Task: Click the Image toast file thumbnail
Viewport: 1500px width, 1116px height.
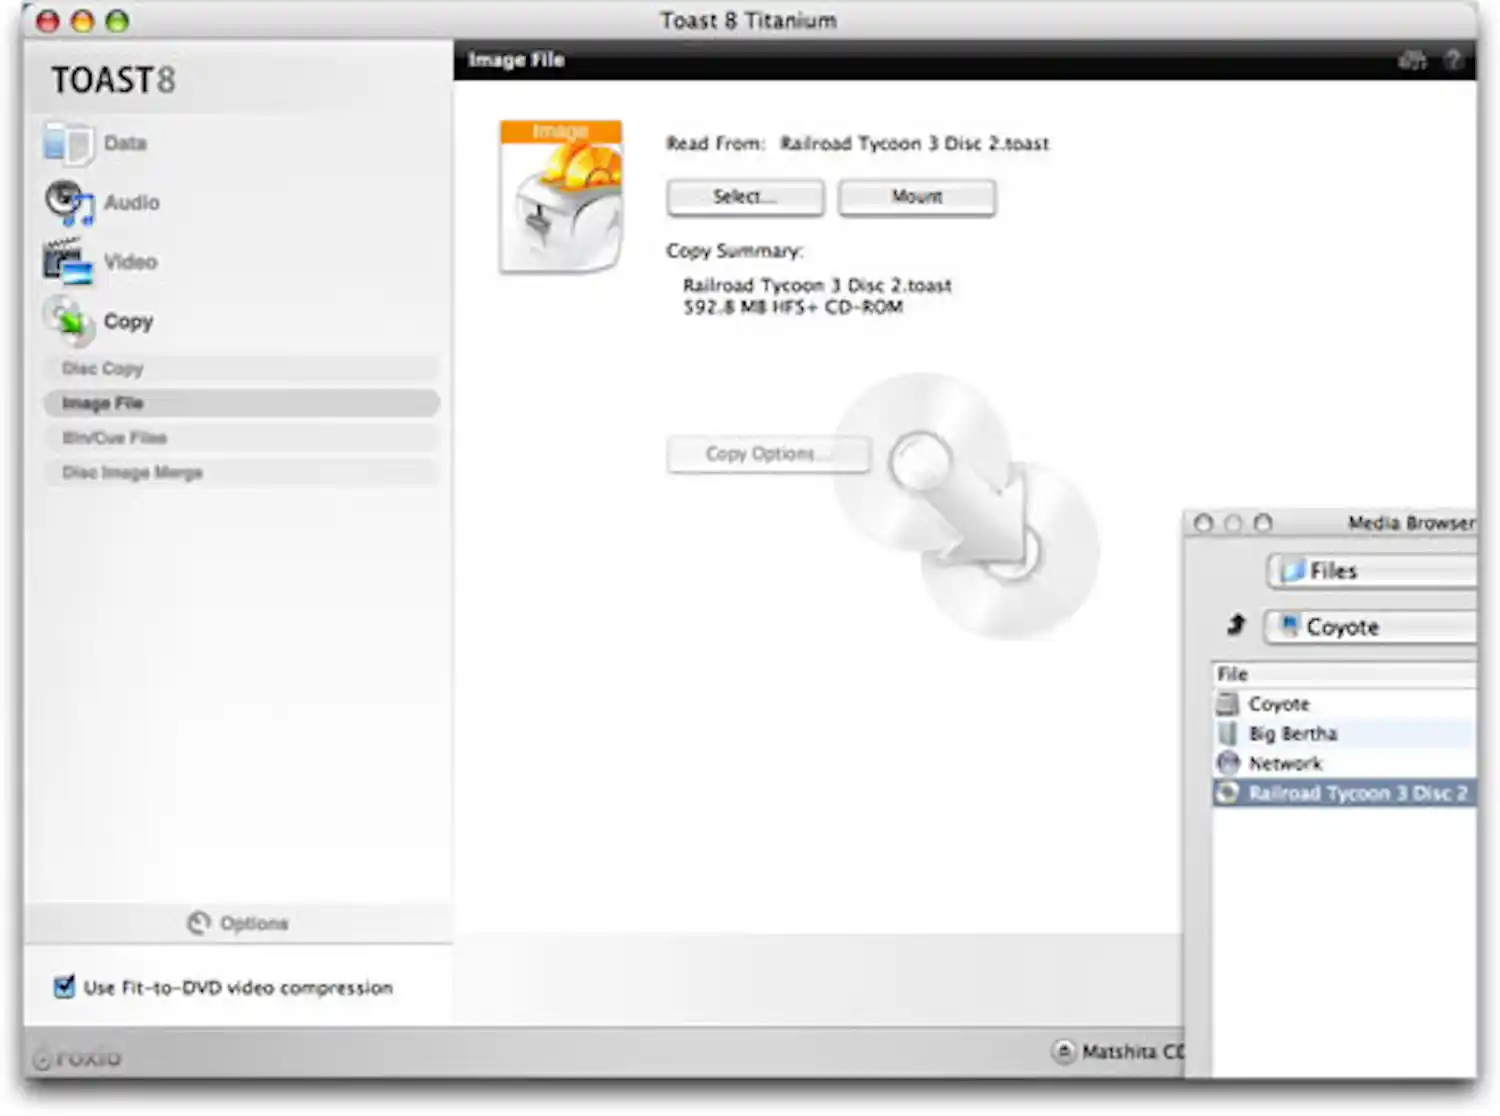Action: click(x=560, y=196)
